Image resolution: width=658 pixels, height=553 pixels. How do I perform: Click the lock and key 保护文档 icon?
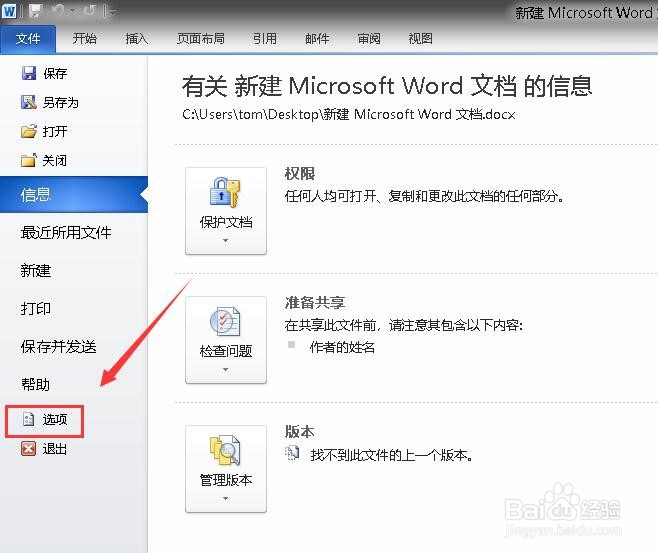tap(225, 192)
